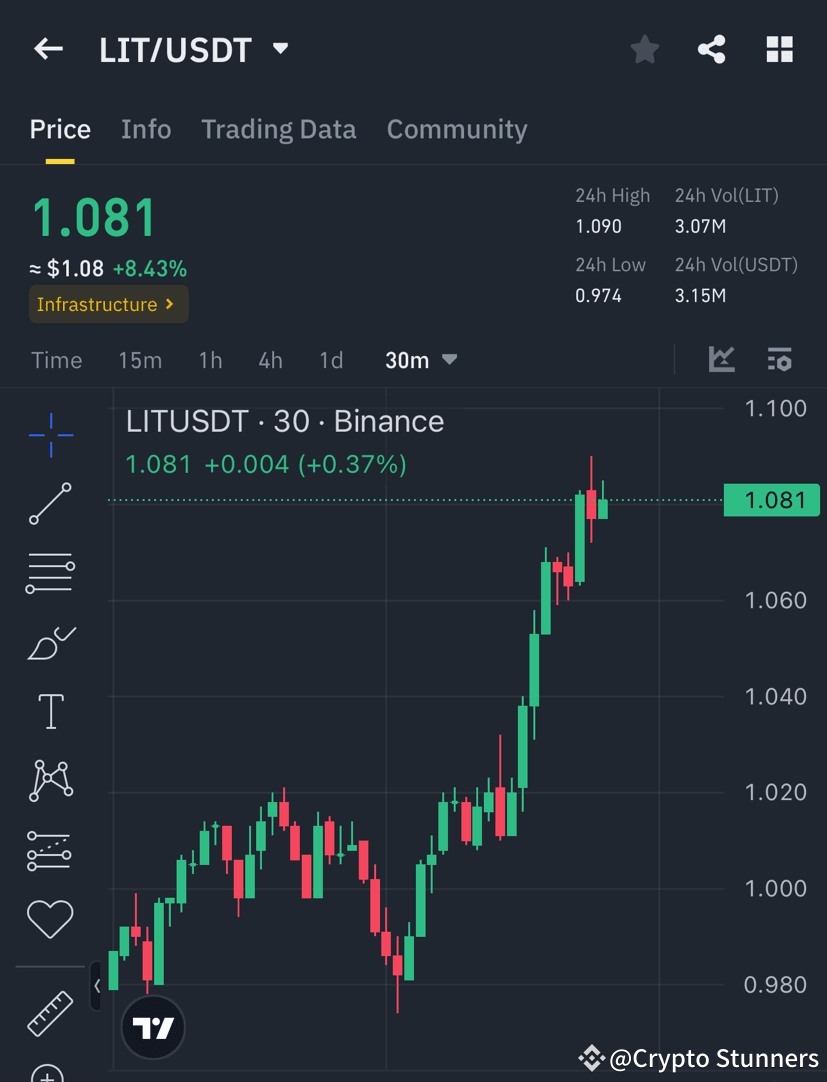Open the parallel lines drawing tool
Screen dimensions: 827x1082
(50, 572)
